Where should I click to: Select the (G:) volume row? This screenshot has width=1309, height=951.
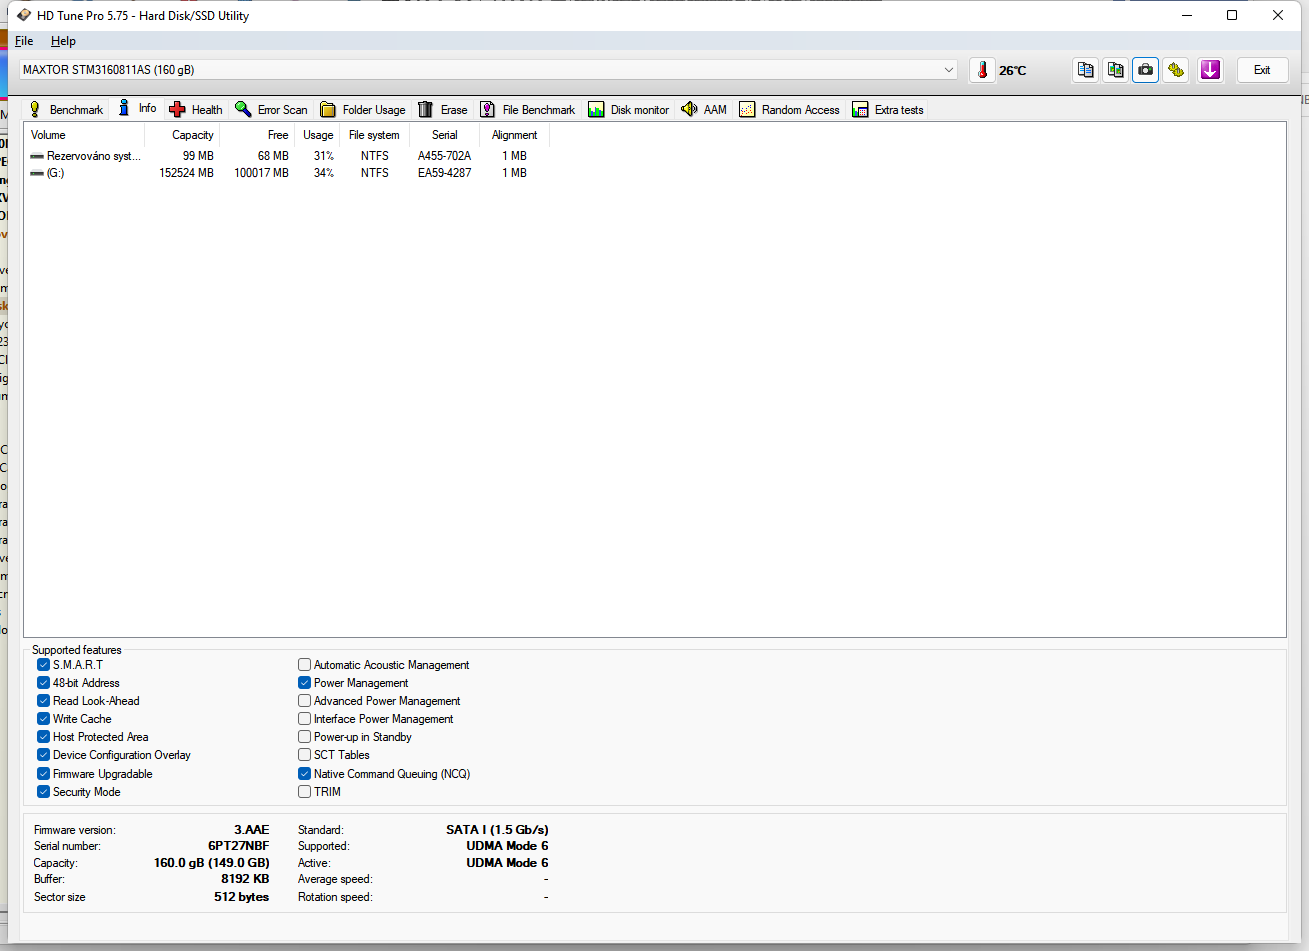pyautogui.click(x=56, y=173)
